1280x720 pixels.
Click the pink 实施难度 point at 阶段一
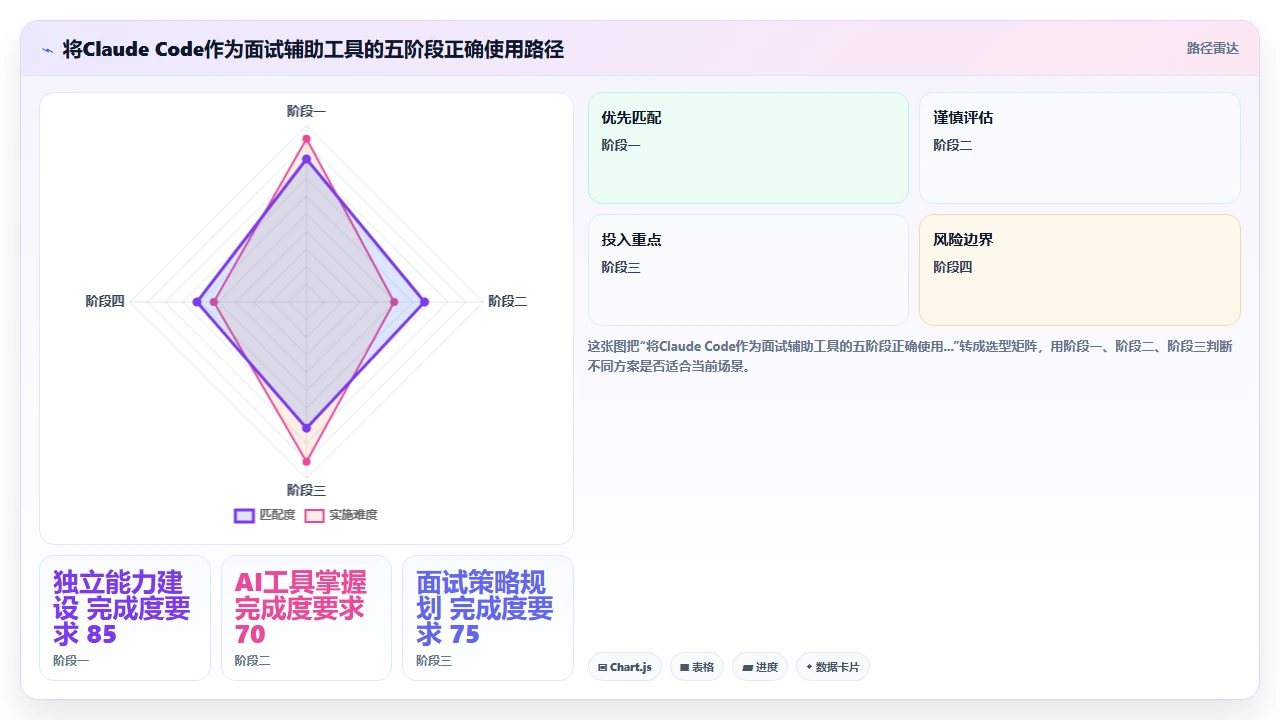point(306,139)
